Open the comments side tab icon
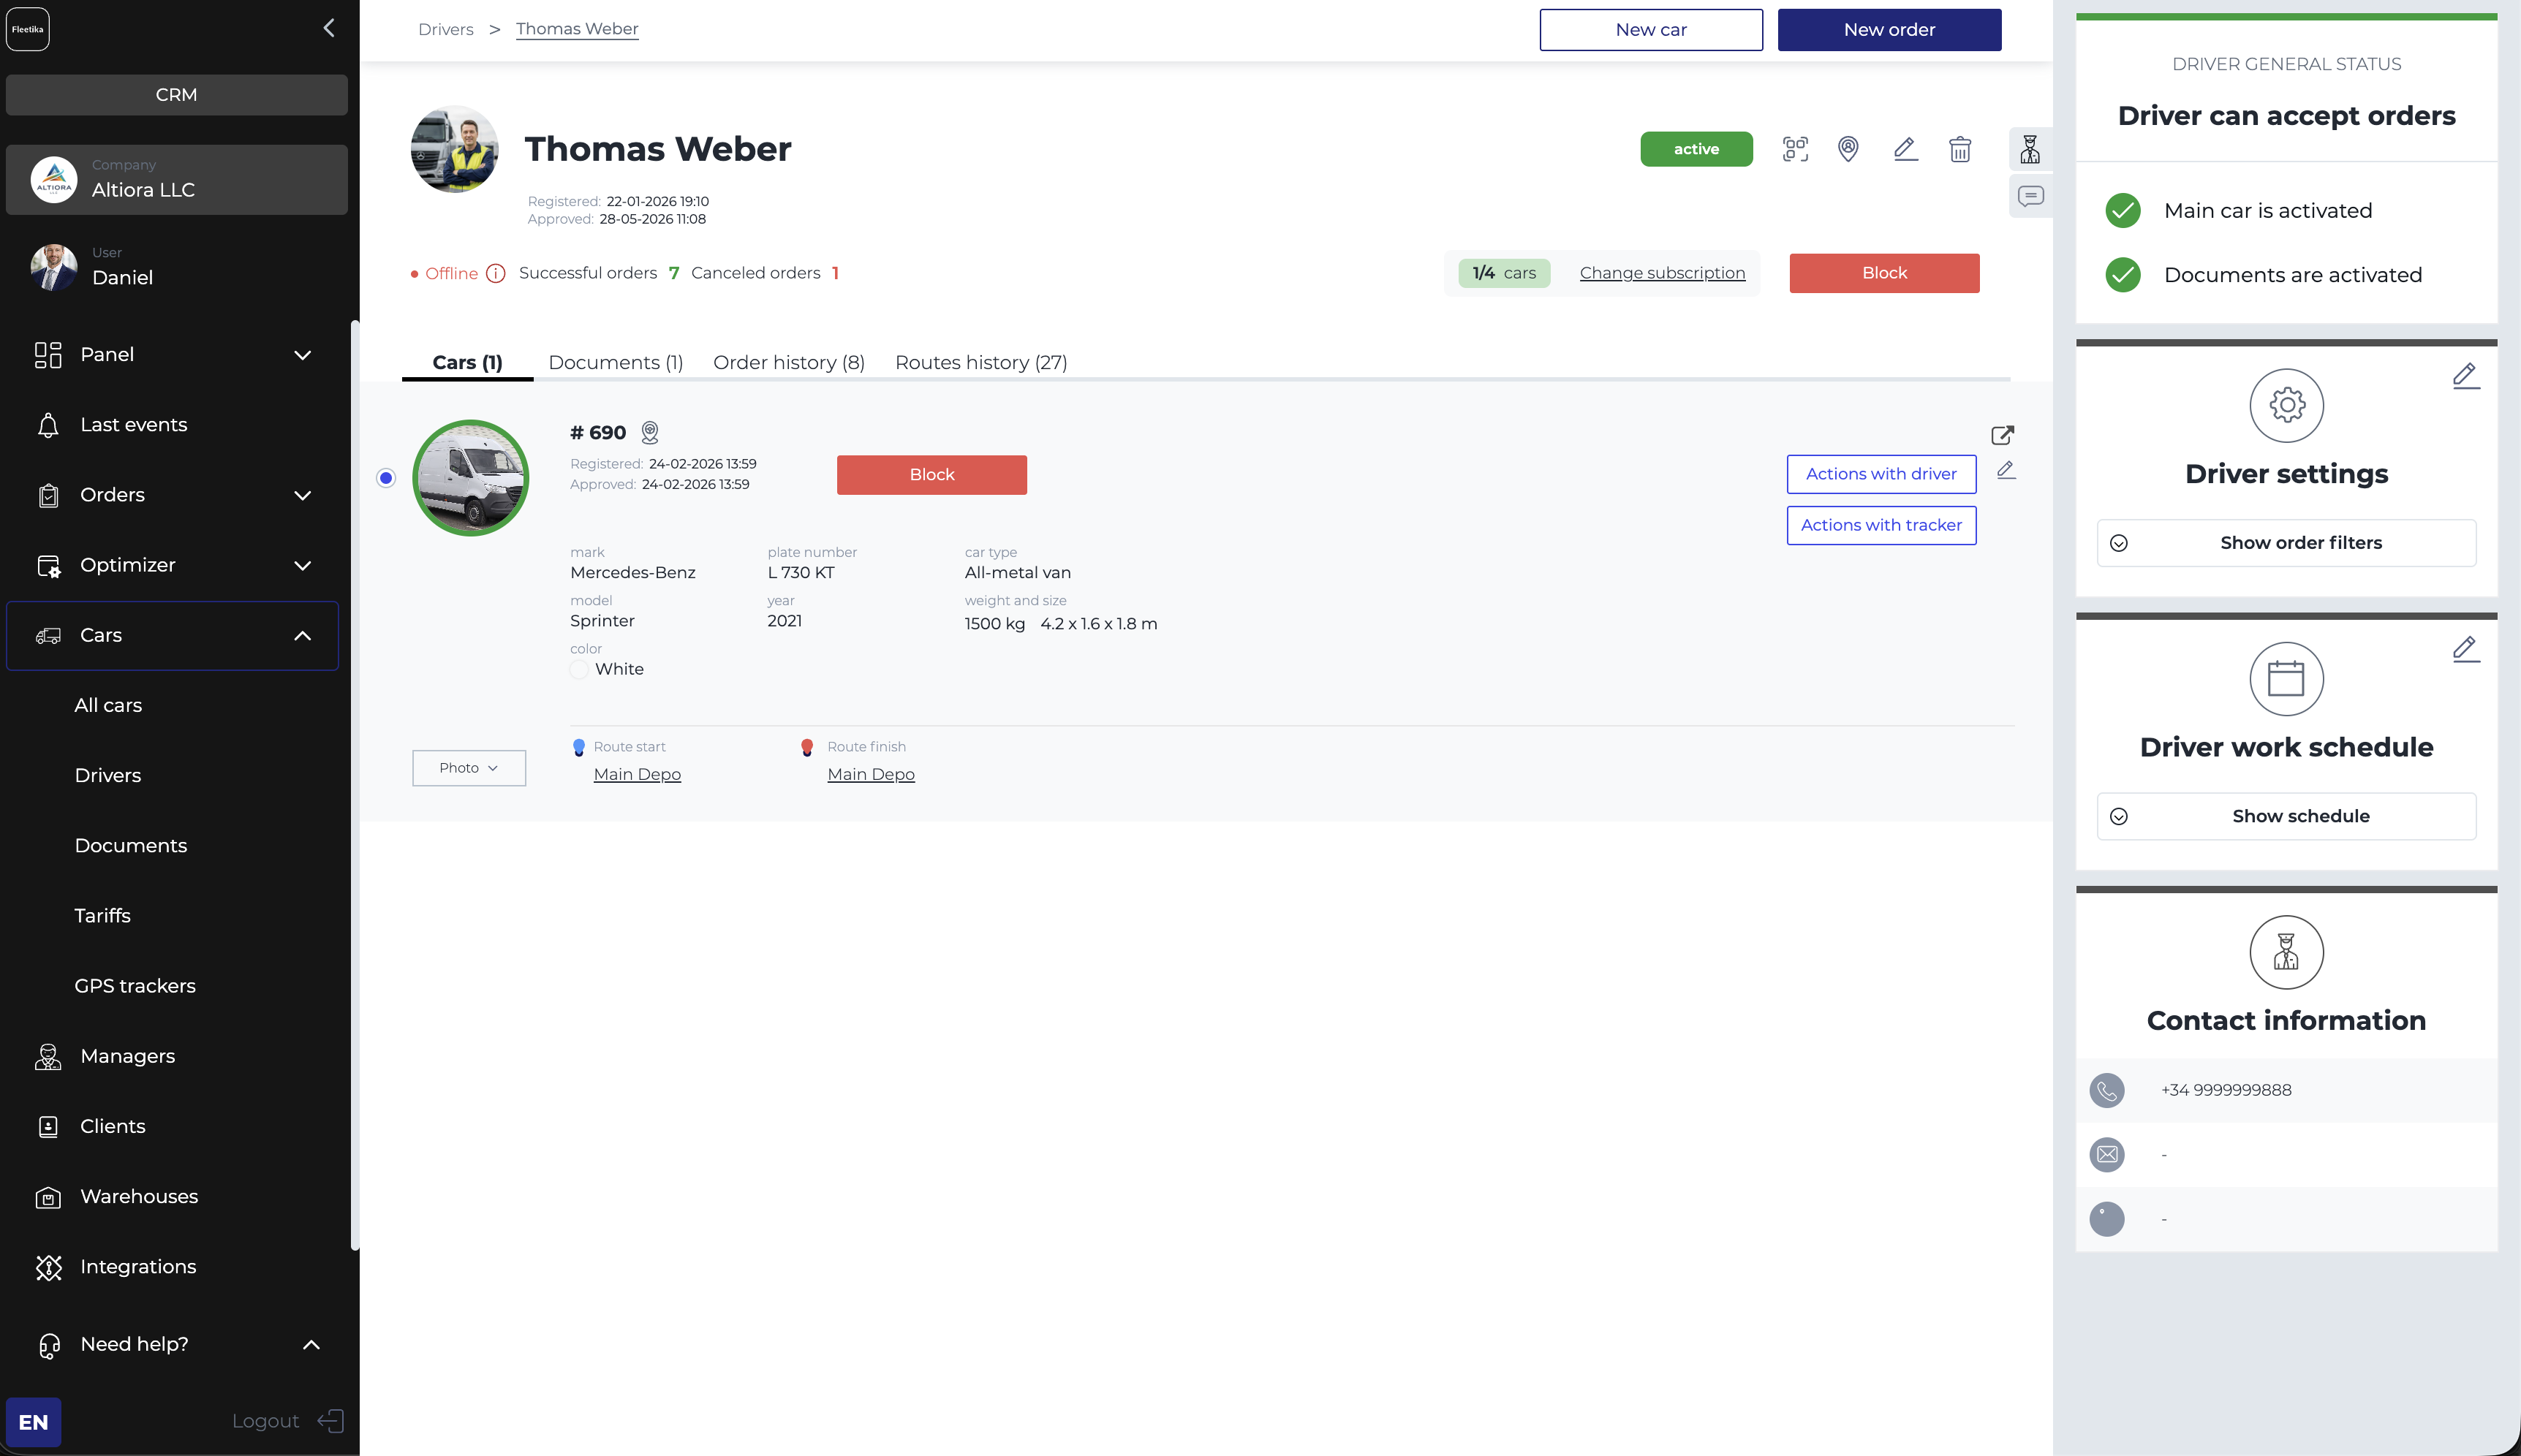The width and height of the screenshot is (2521, 1456). [2030, 196]
